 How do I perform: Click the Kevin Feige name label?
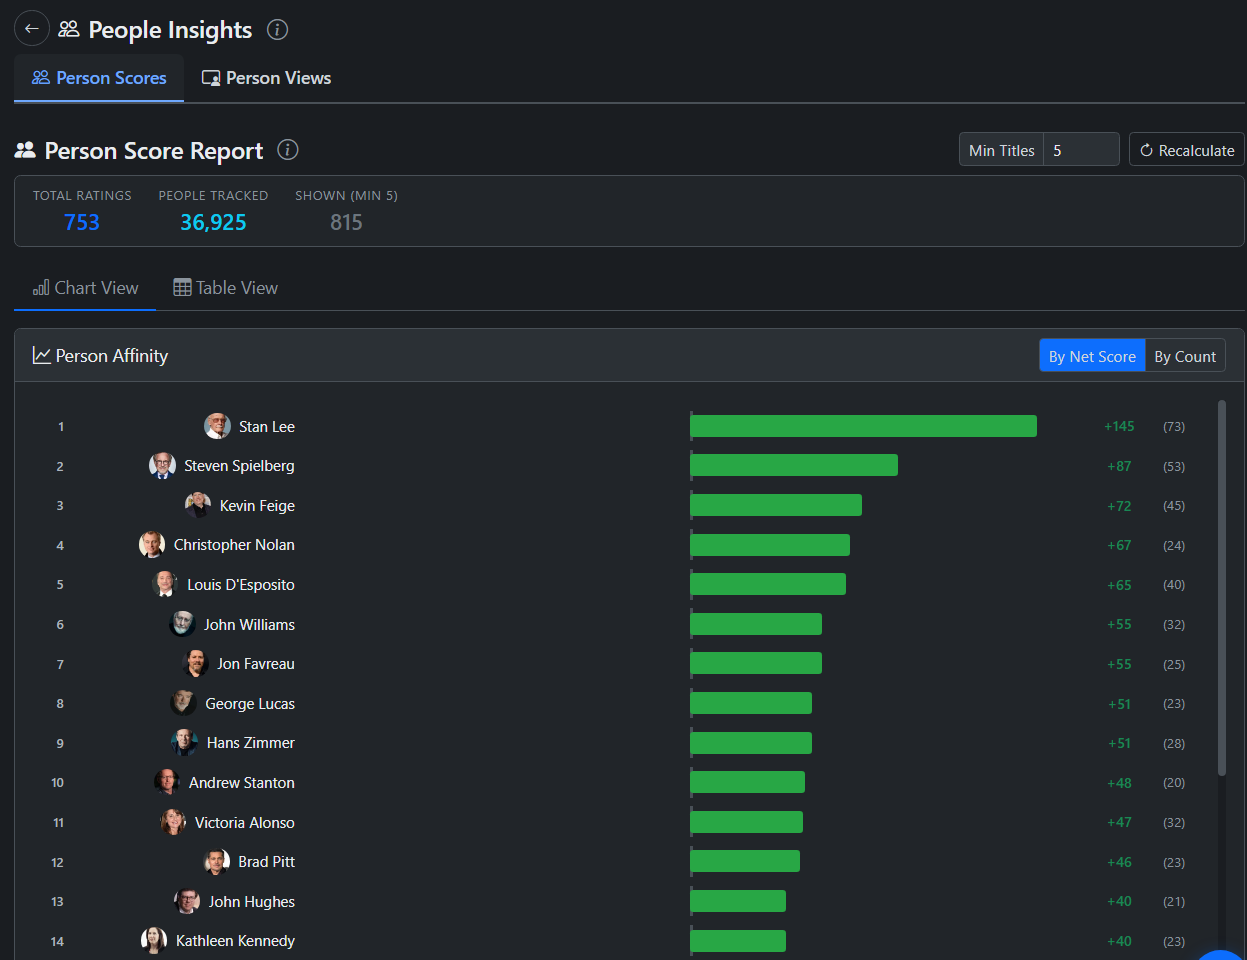point(257,506)
